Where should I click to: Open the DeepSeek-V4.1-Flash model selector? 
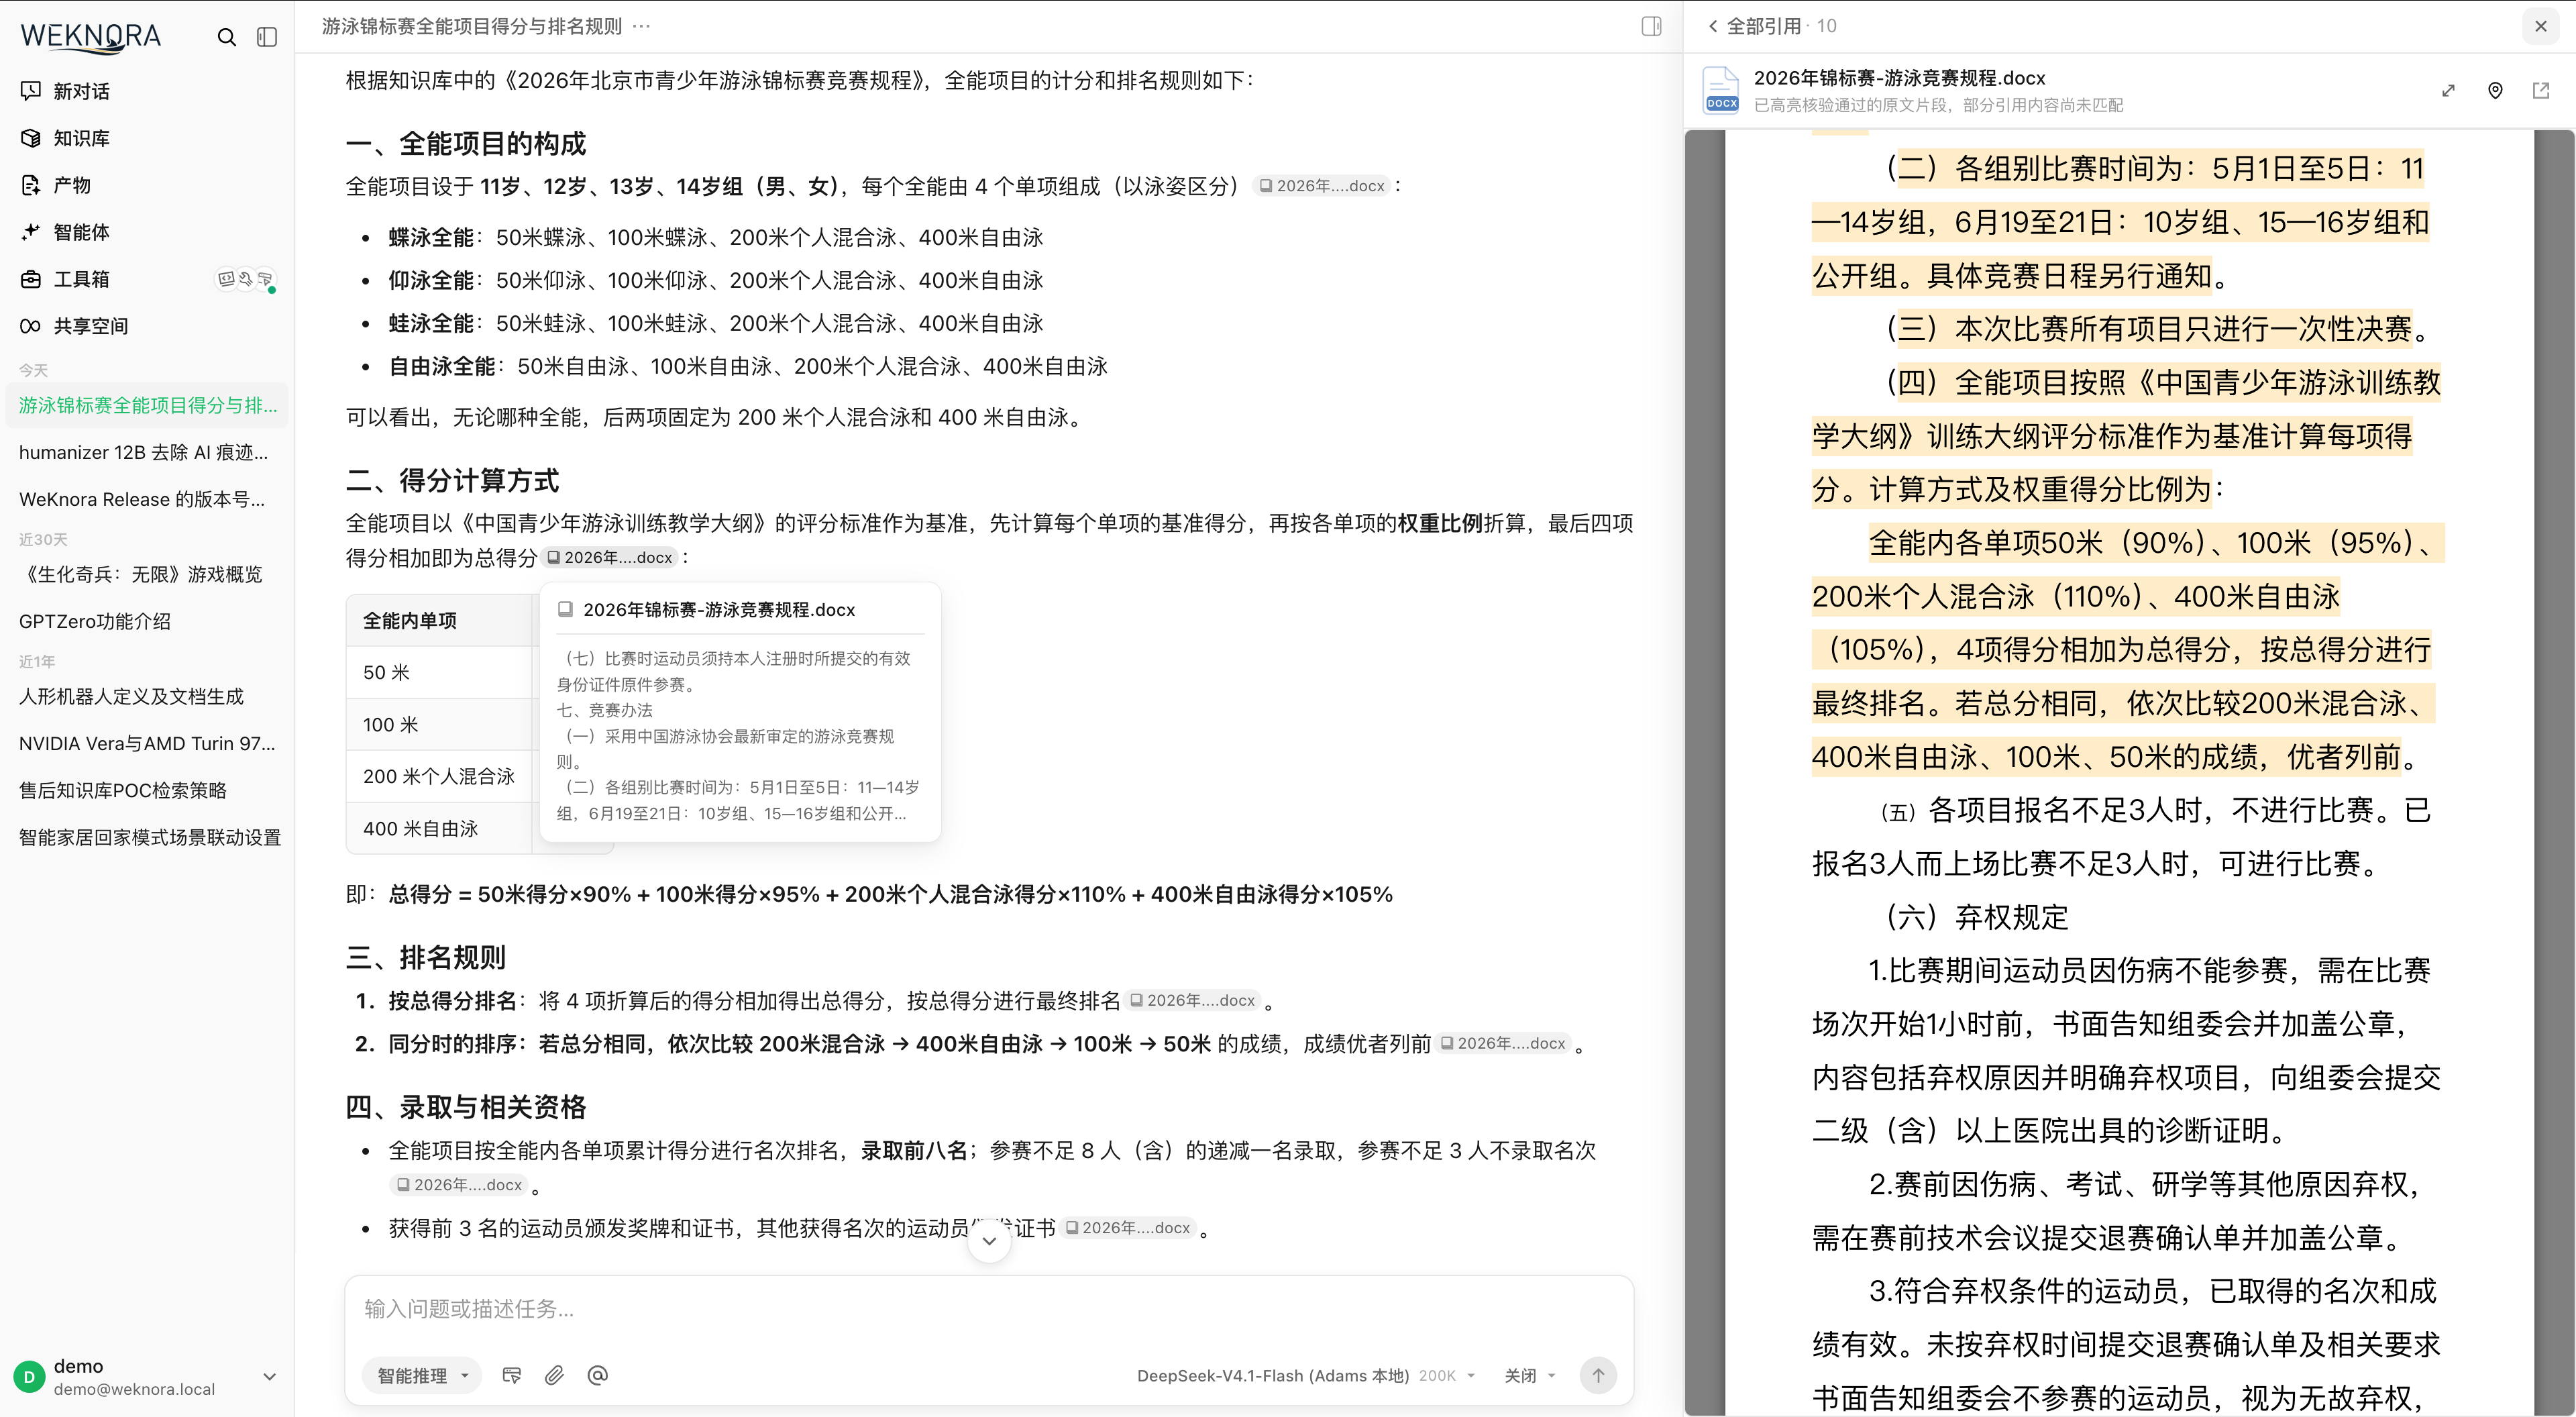(x=1306, y=1376)
